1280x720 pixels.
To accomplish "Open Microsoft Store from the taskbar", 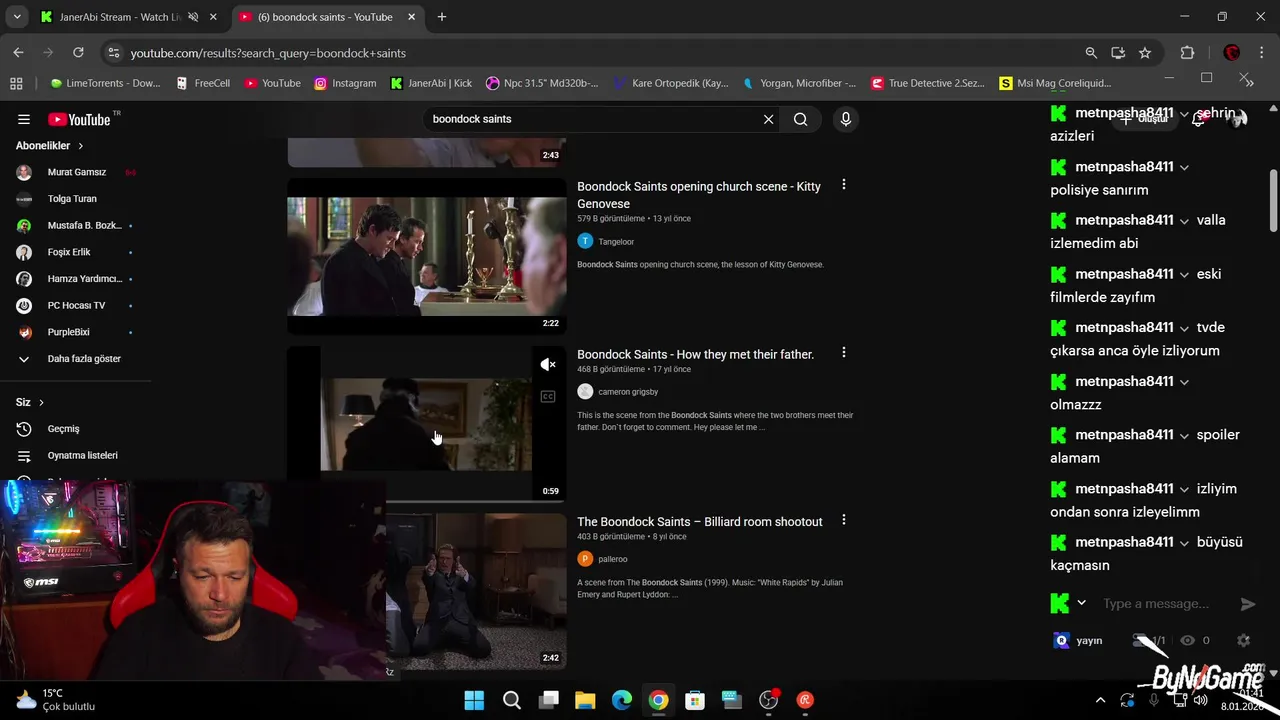I will pyautogui.click(x=695, y=700).
